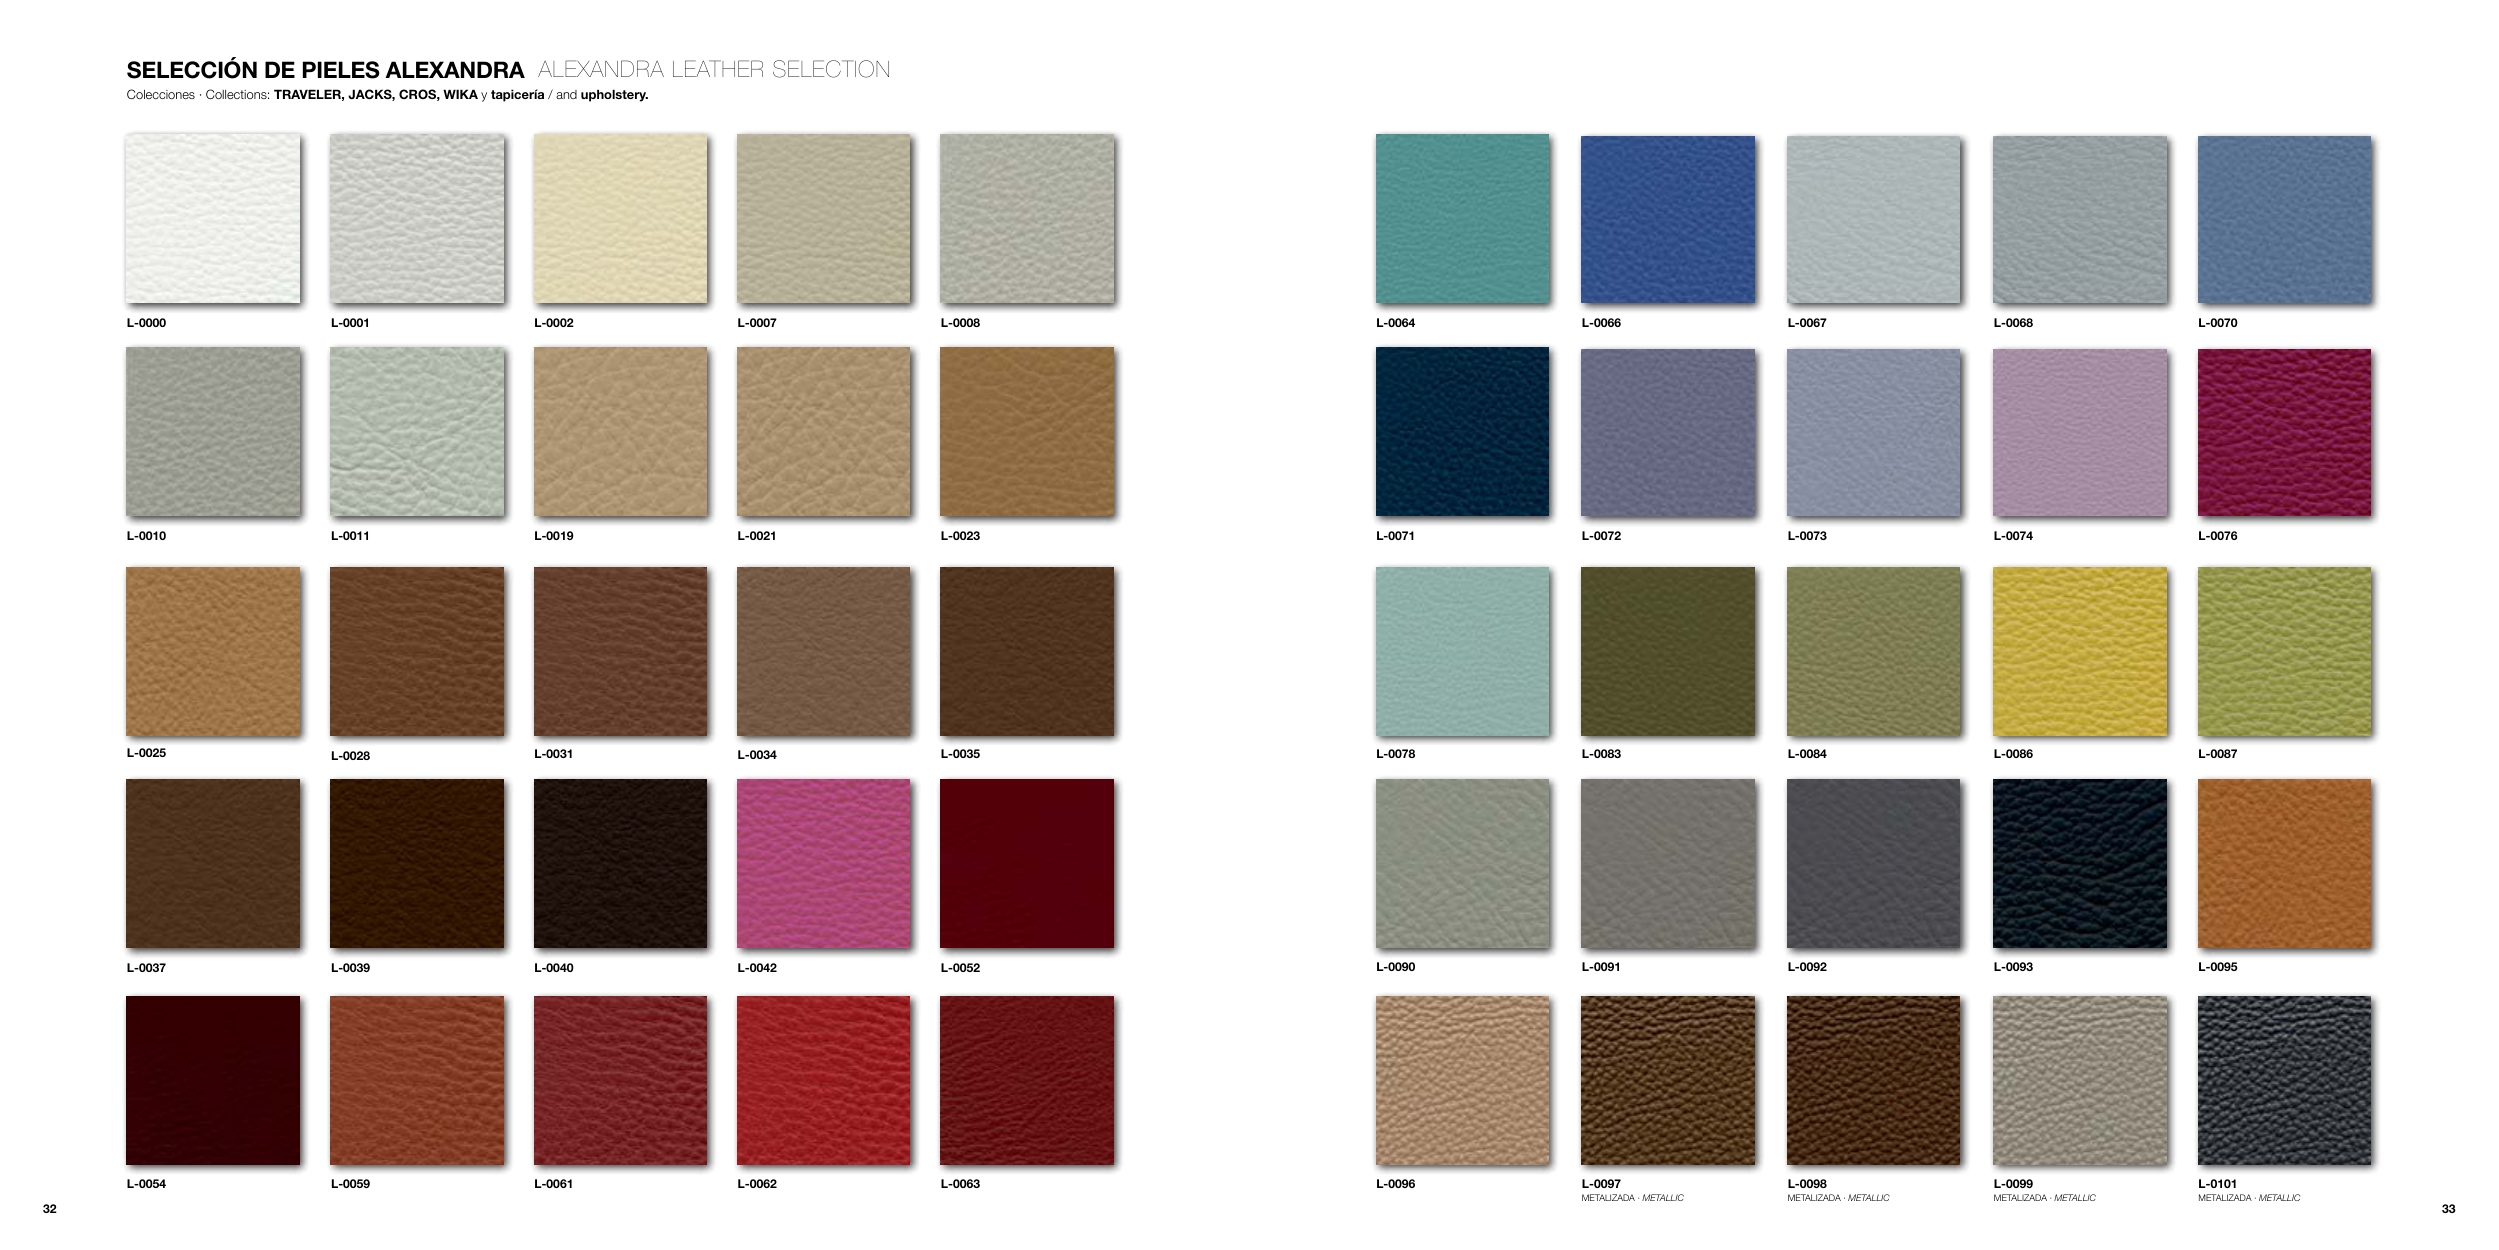Screen dimensions: 2499x1250
Task: Click the Alexandra Leather Selection subtitle
Action: pos(713,70)
